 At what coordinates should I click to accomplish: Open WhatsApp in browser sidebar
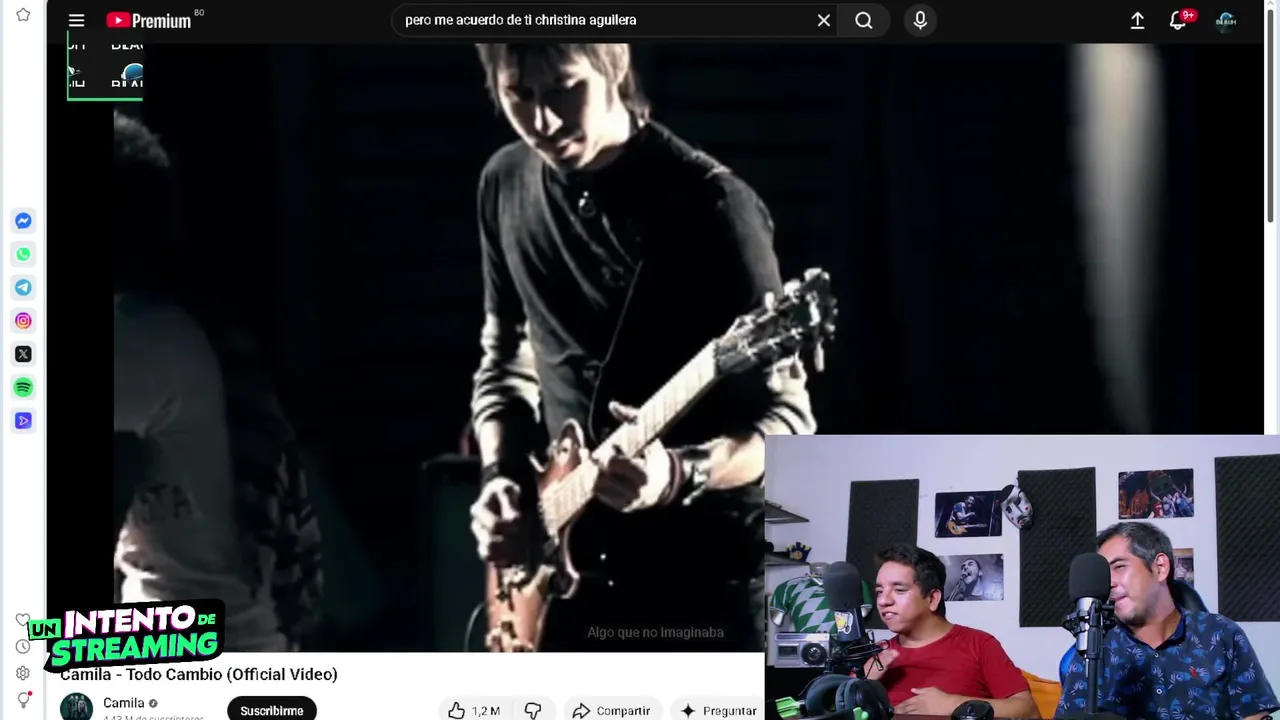pos(23,254)
